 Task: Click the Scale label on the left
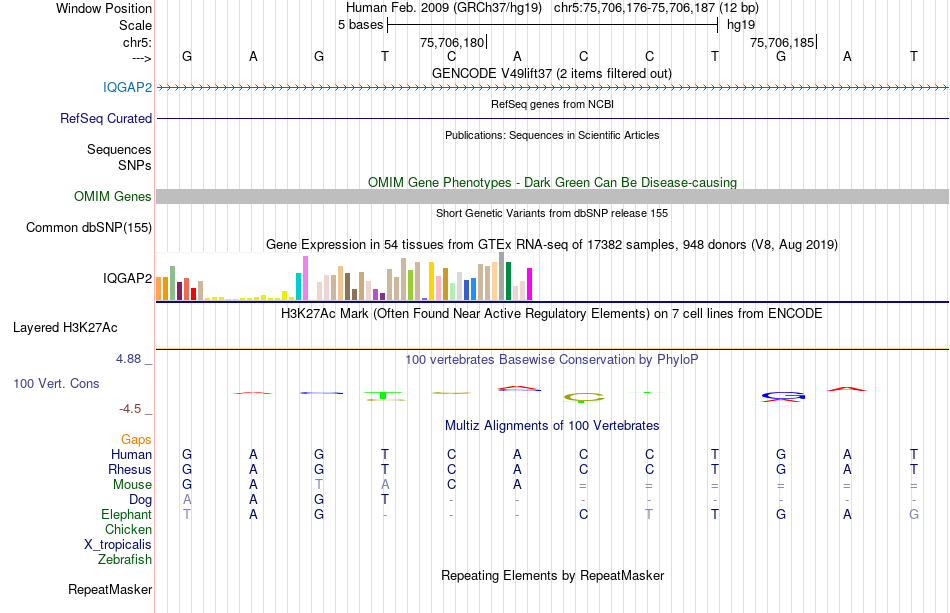[x=135, y=25]
